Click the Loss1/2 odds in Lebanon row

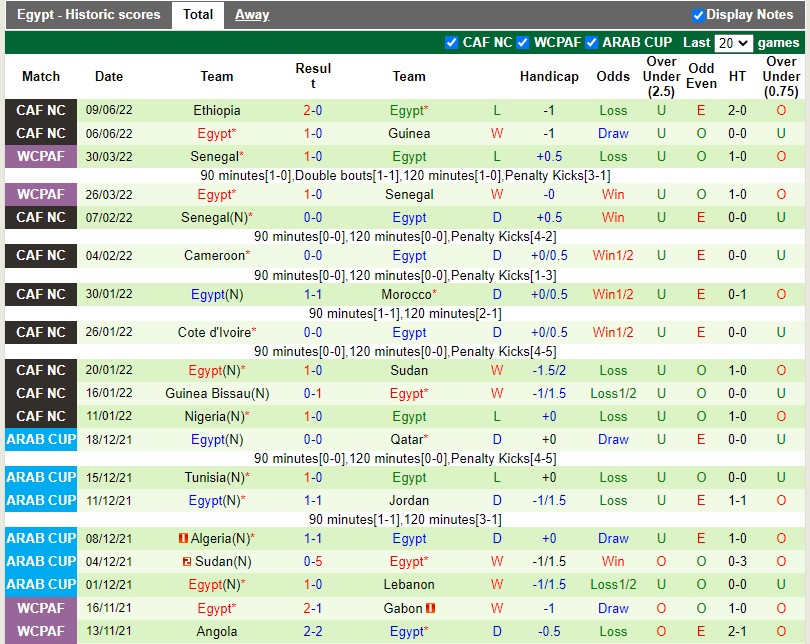pos(613,585)
